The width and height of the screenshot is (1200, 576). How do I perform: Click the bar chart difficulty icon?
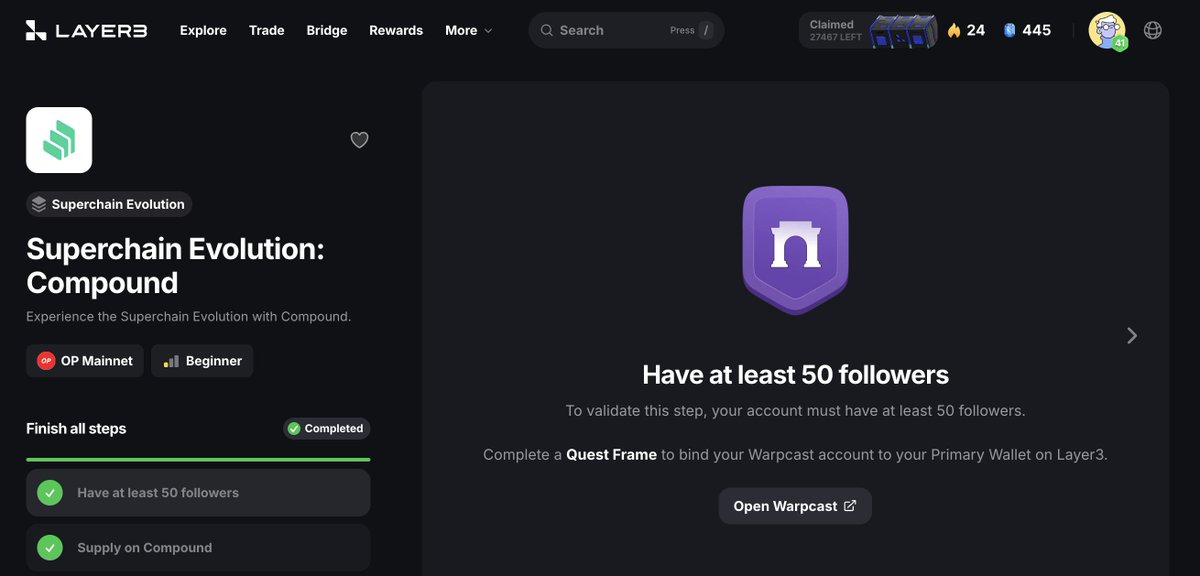(x=171, y=361)
